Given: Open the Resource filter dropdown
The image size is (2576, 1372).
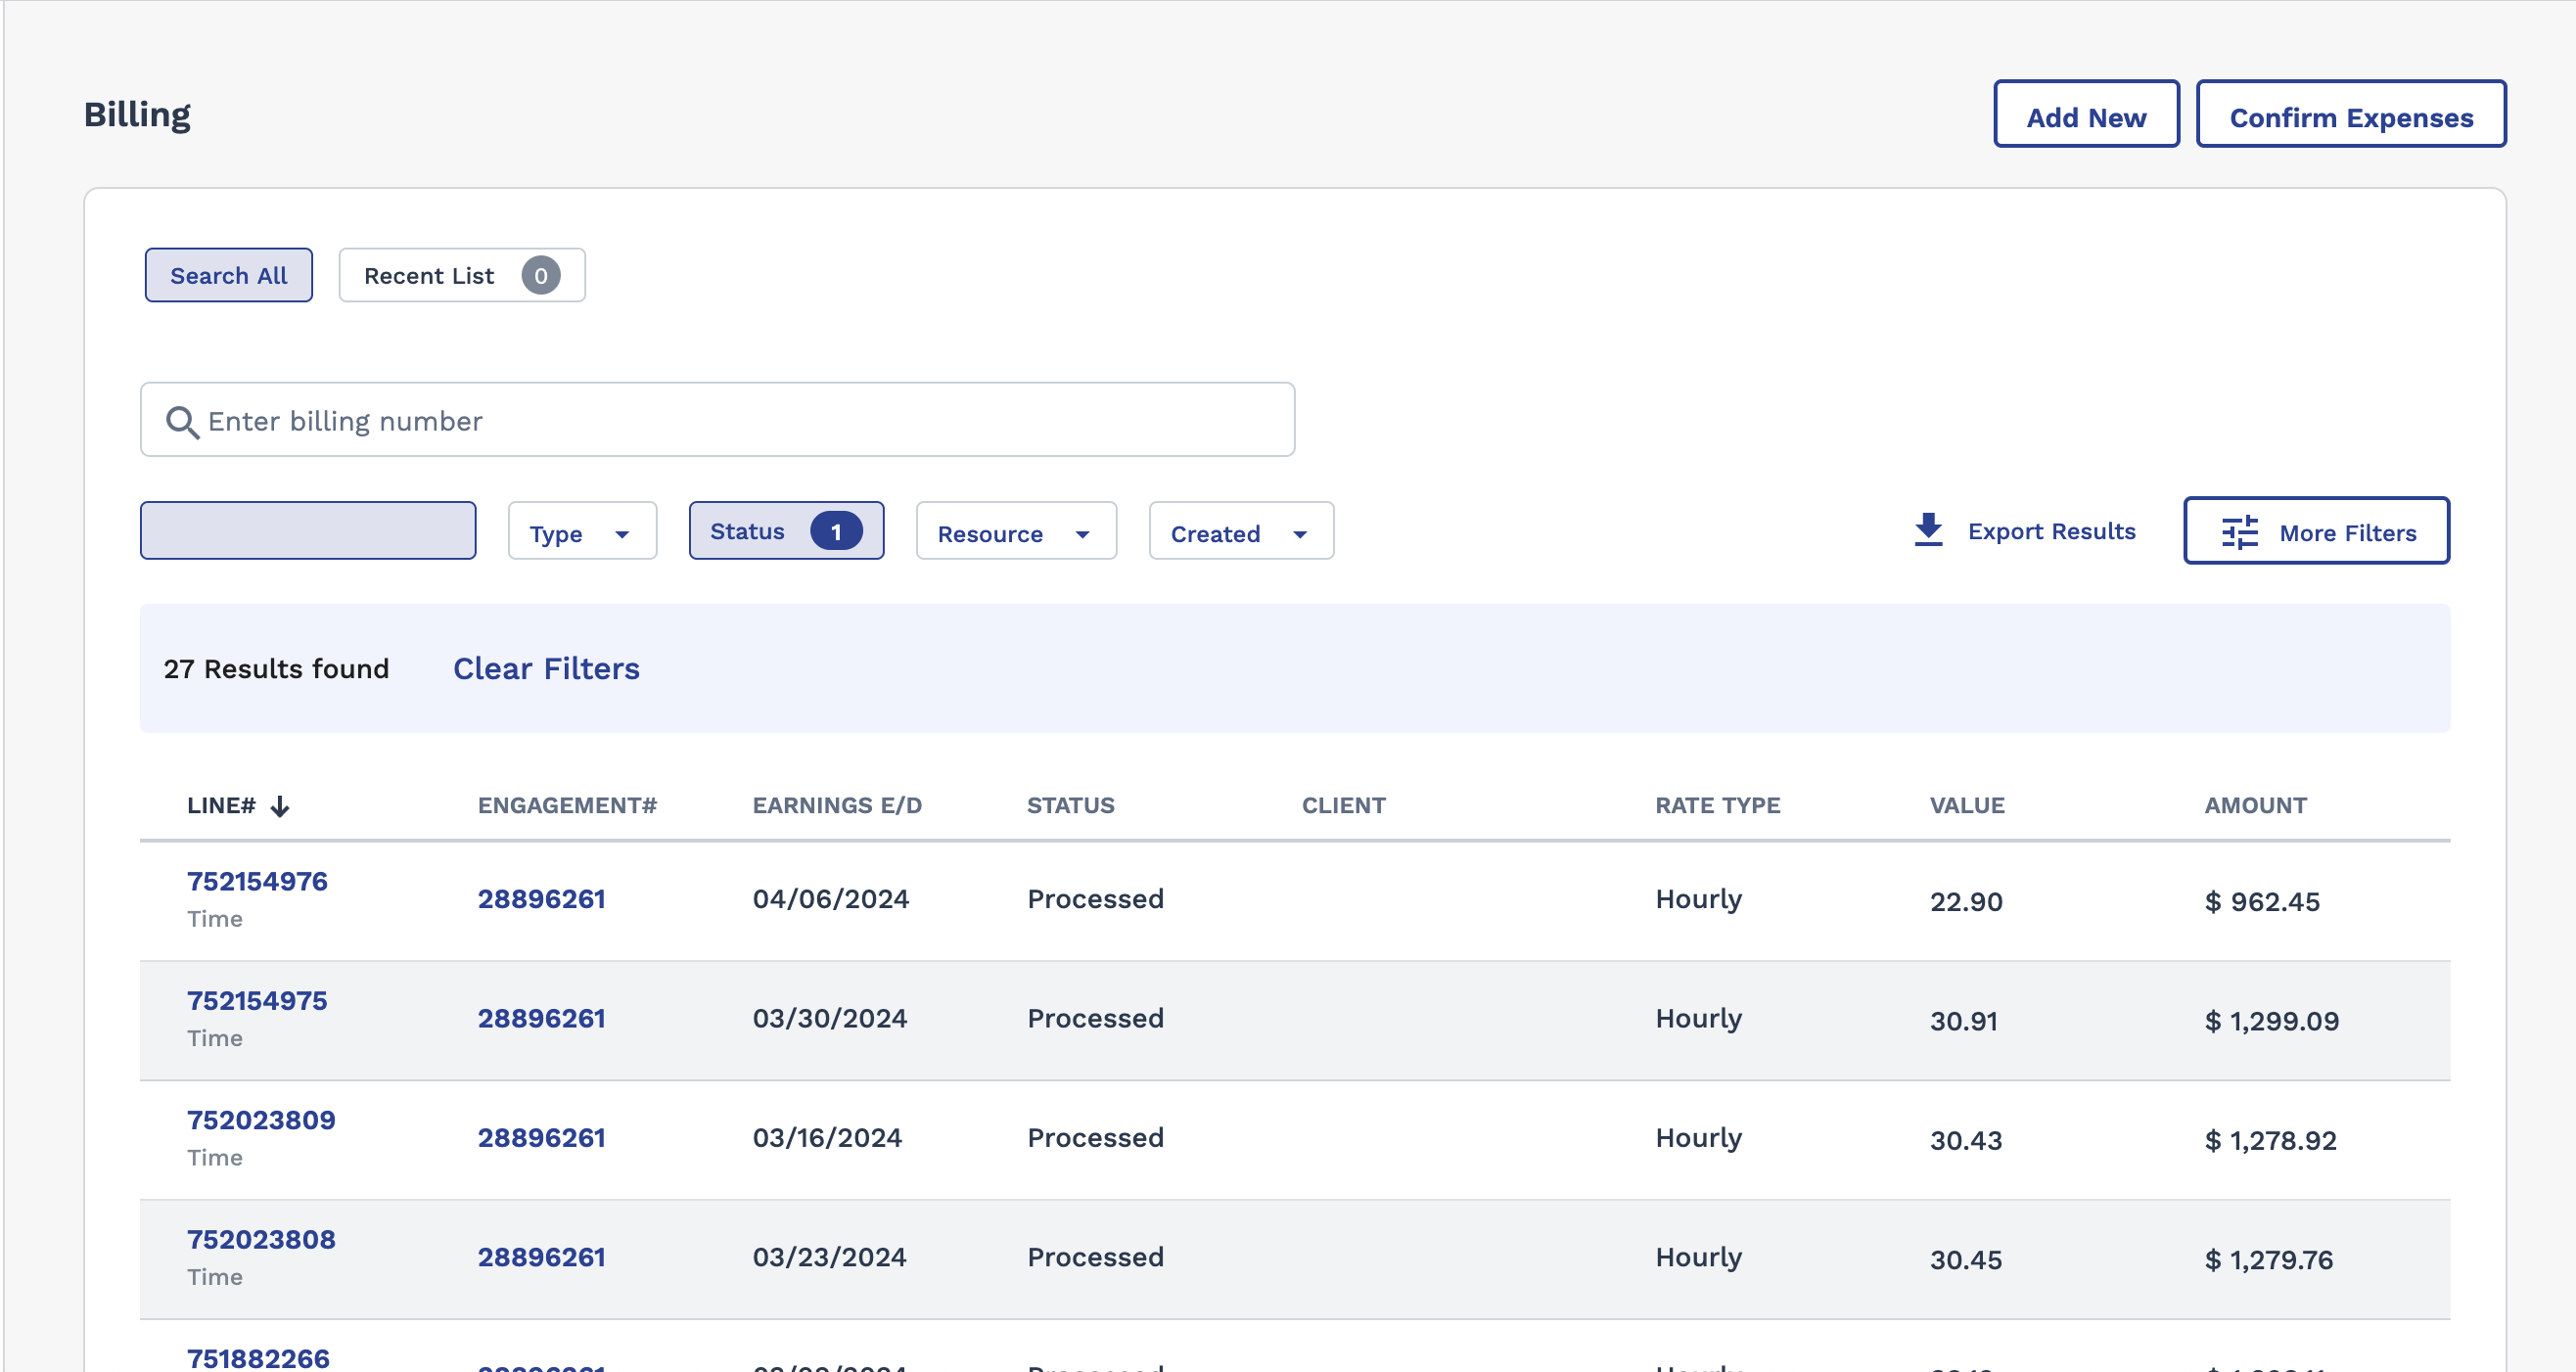Looking at the screenshot, I should [1015, 532].
